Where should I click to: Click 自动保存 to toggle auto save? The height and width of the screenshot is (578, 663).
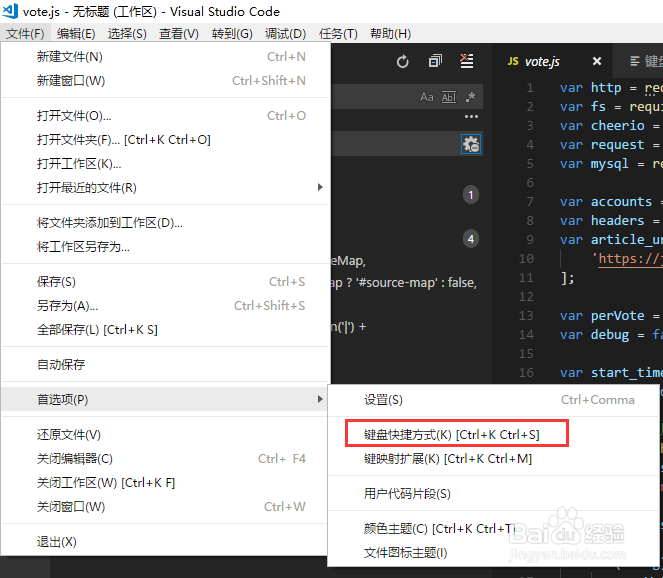(61, 364)
